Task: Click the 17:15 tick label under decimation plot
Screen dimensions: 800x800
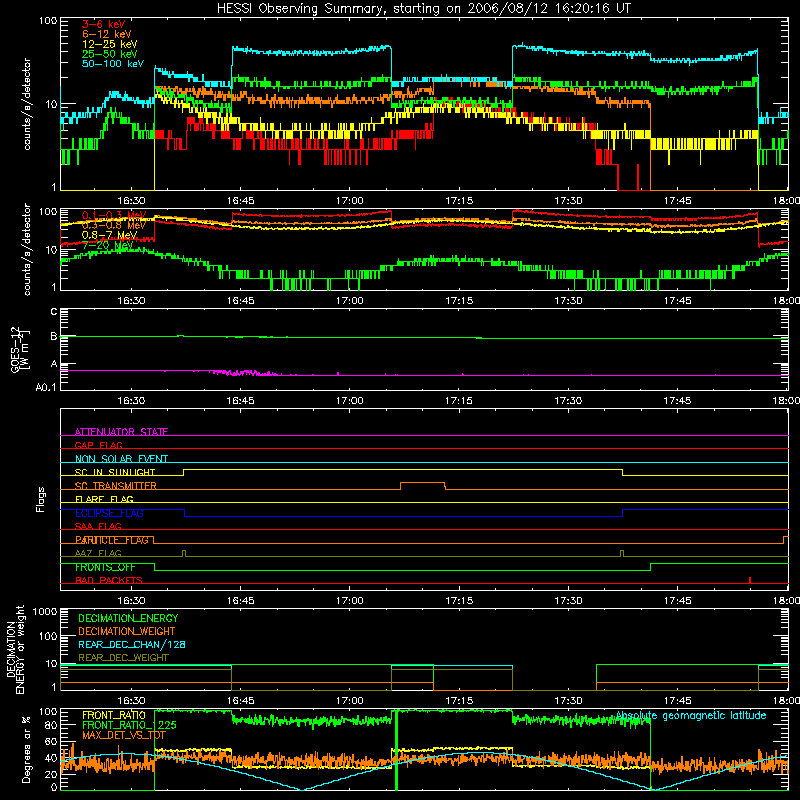Action: [459, 701]
